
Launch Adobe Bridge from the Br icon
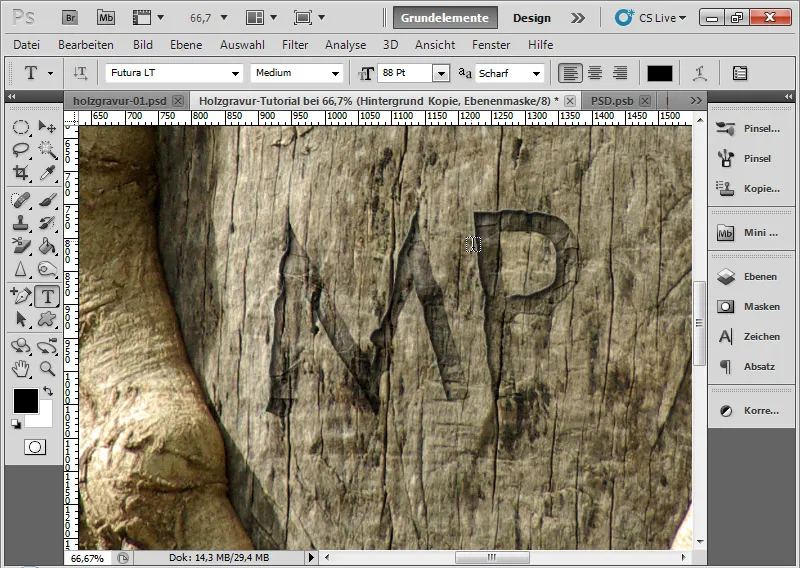click(x=70, y=18)
